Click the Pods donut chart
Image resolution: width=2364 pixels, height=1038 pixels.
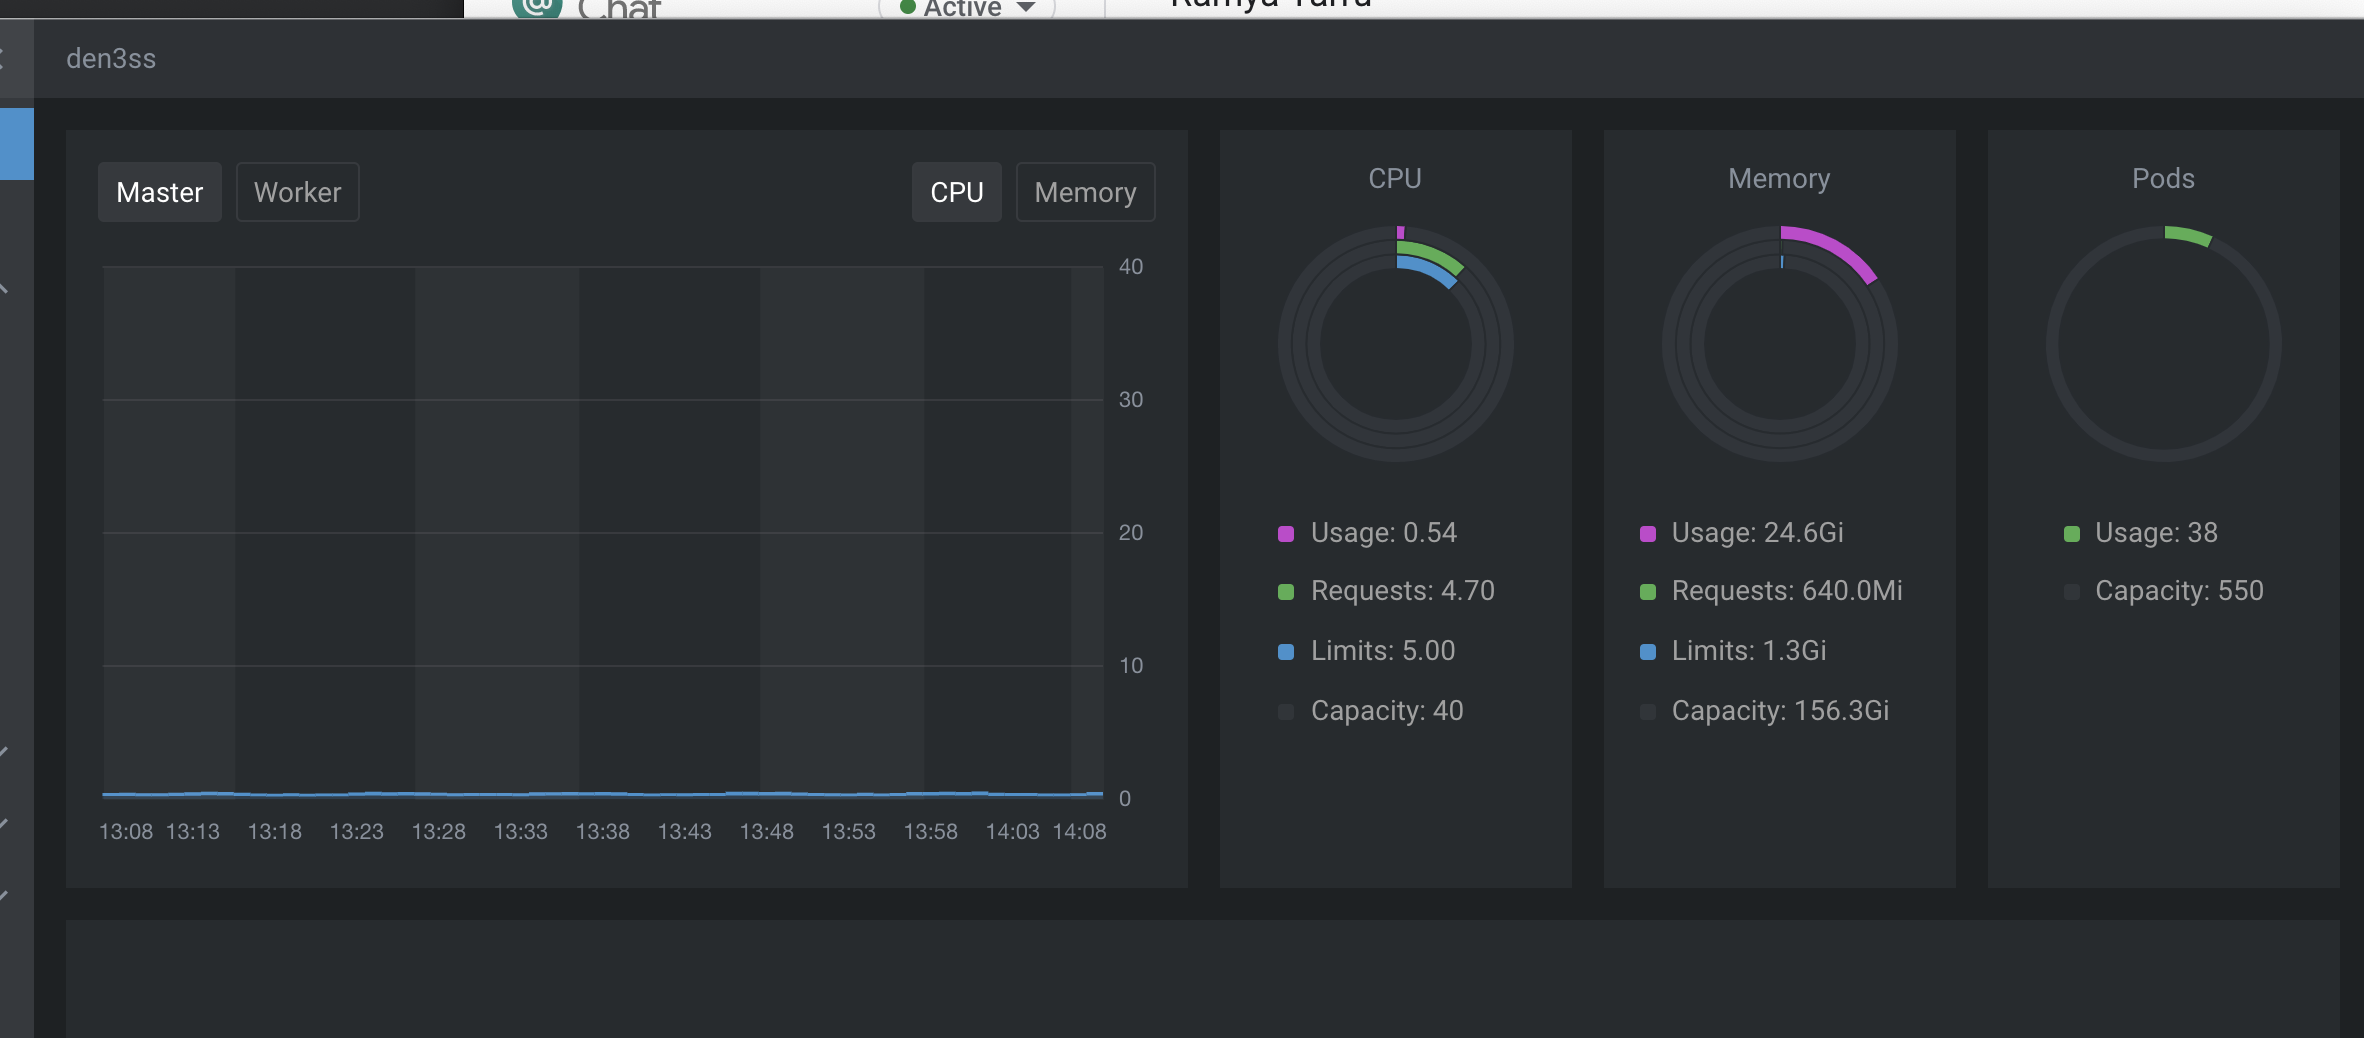tap(2163, 343)
